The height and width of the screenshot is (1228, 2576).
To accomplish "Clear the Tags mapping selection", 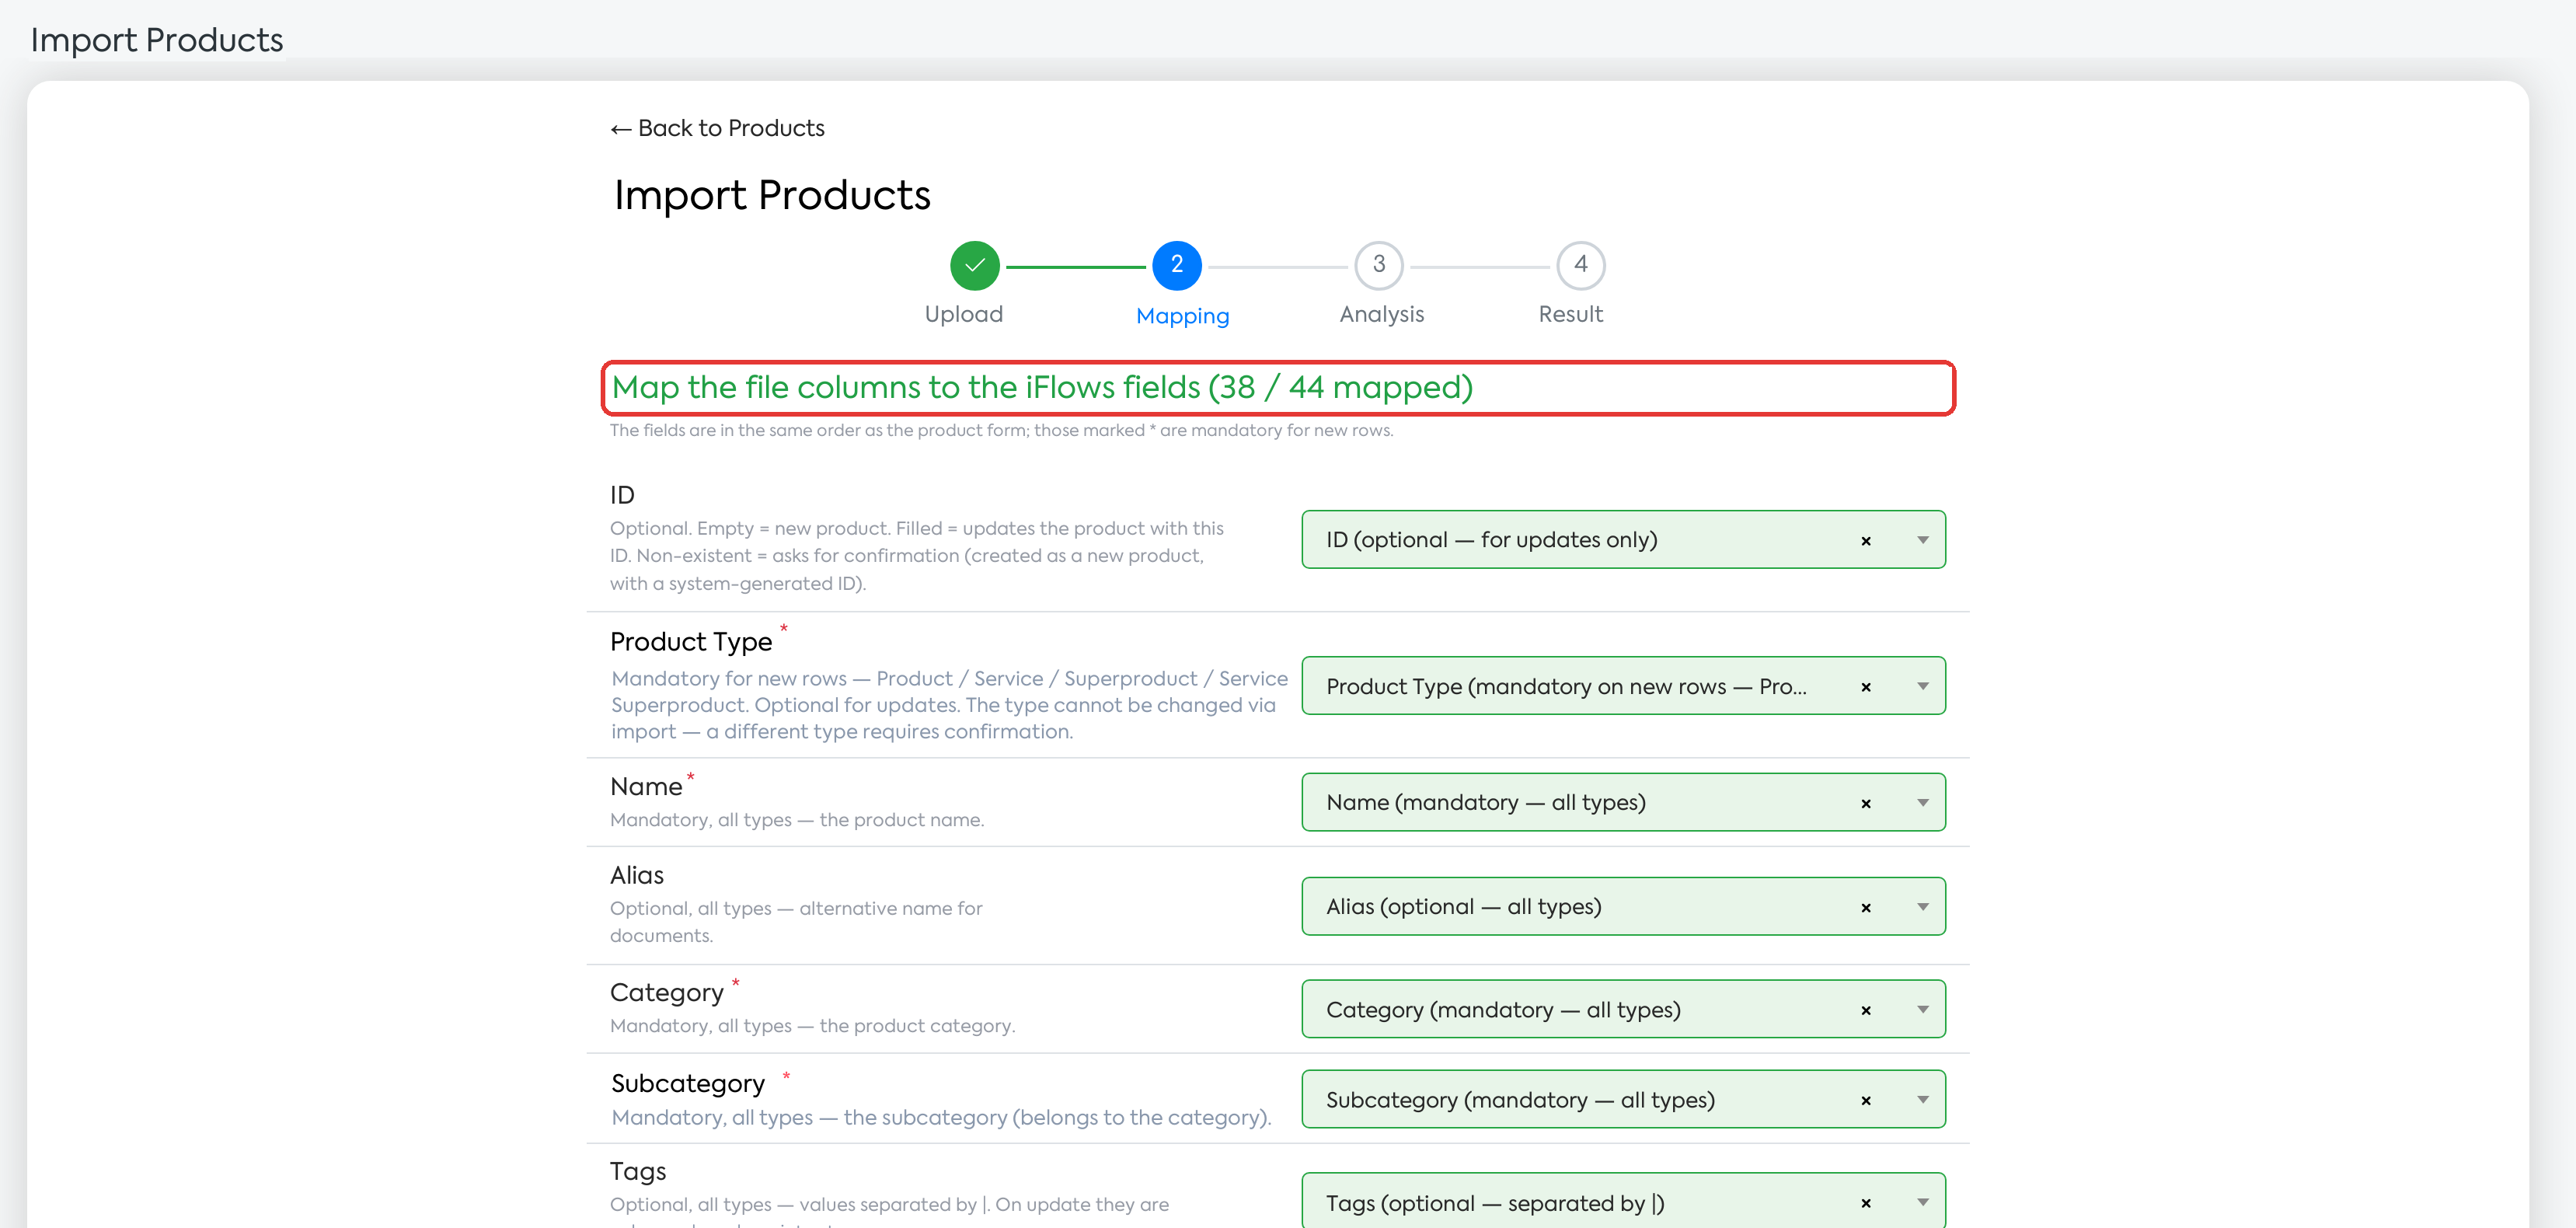I will 1865,1204.
